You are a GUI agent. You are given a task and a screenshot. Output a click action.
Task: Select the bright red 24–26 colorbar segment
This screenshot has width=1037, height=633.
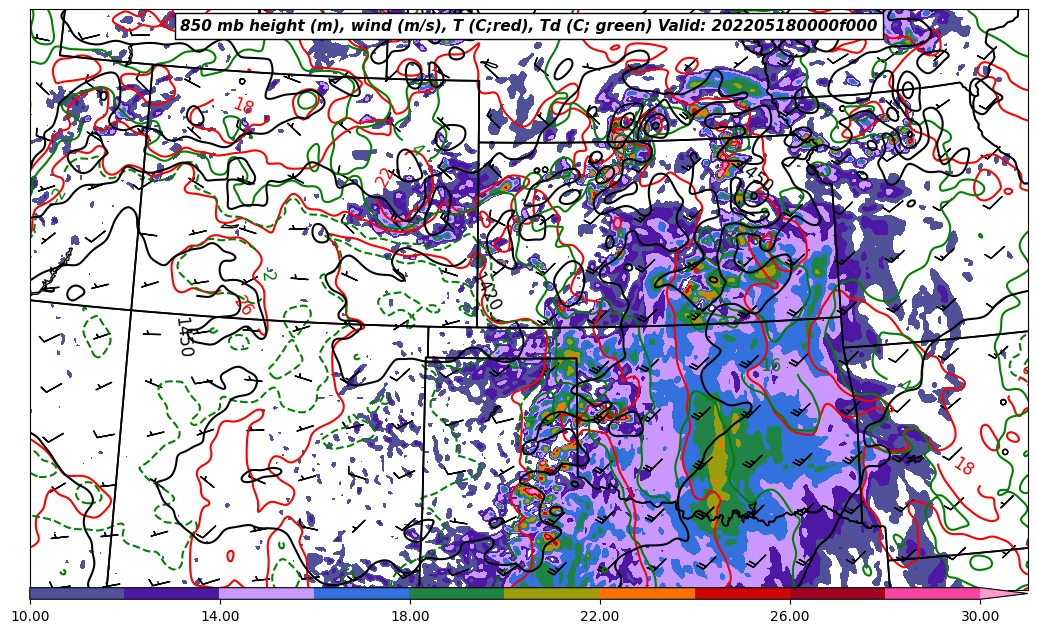[x=742, y=593]
